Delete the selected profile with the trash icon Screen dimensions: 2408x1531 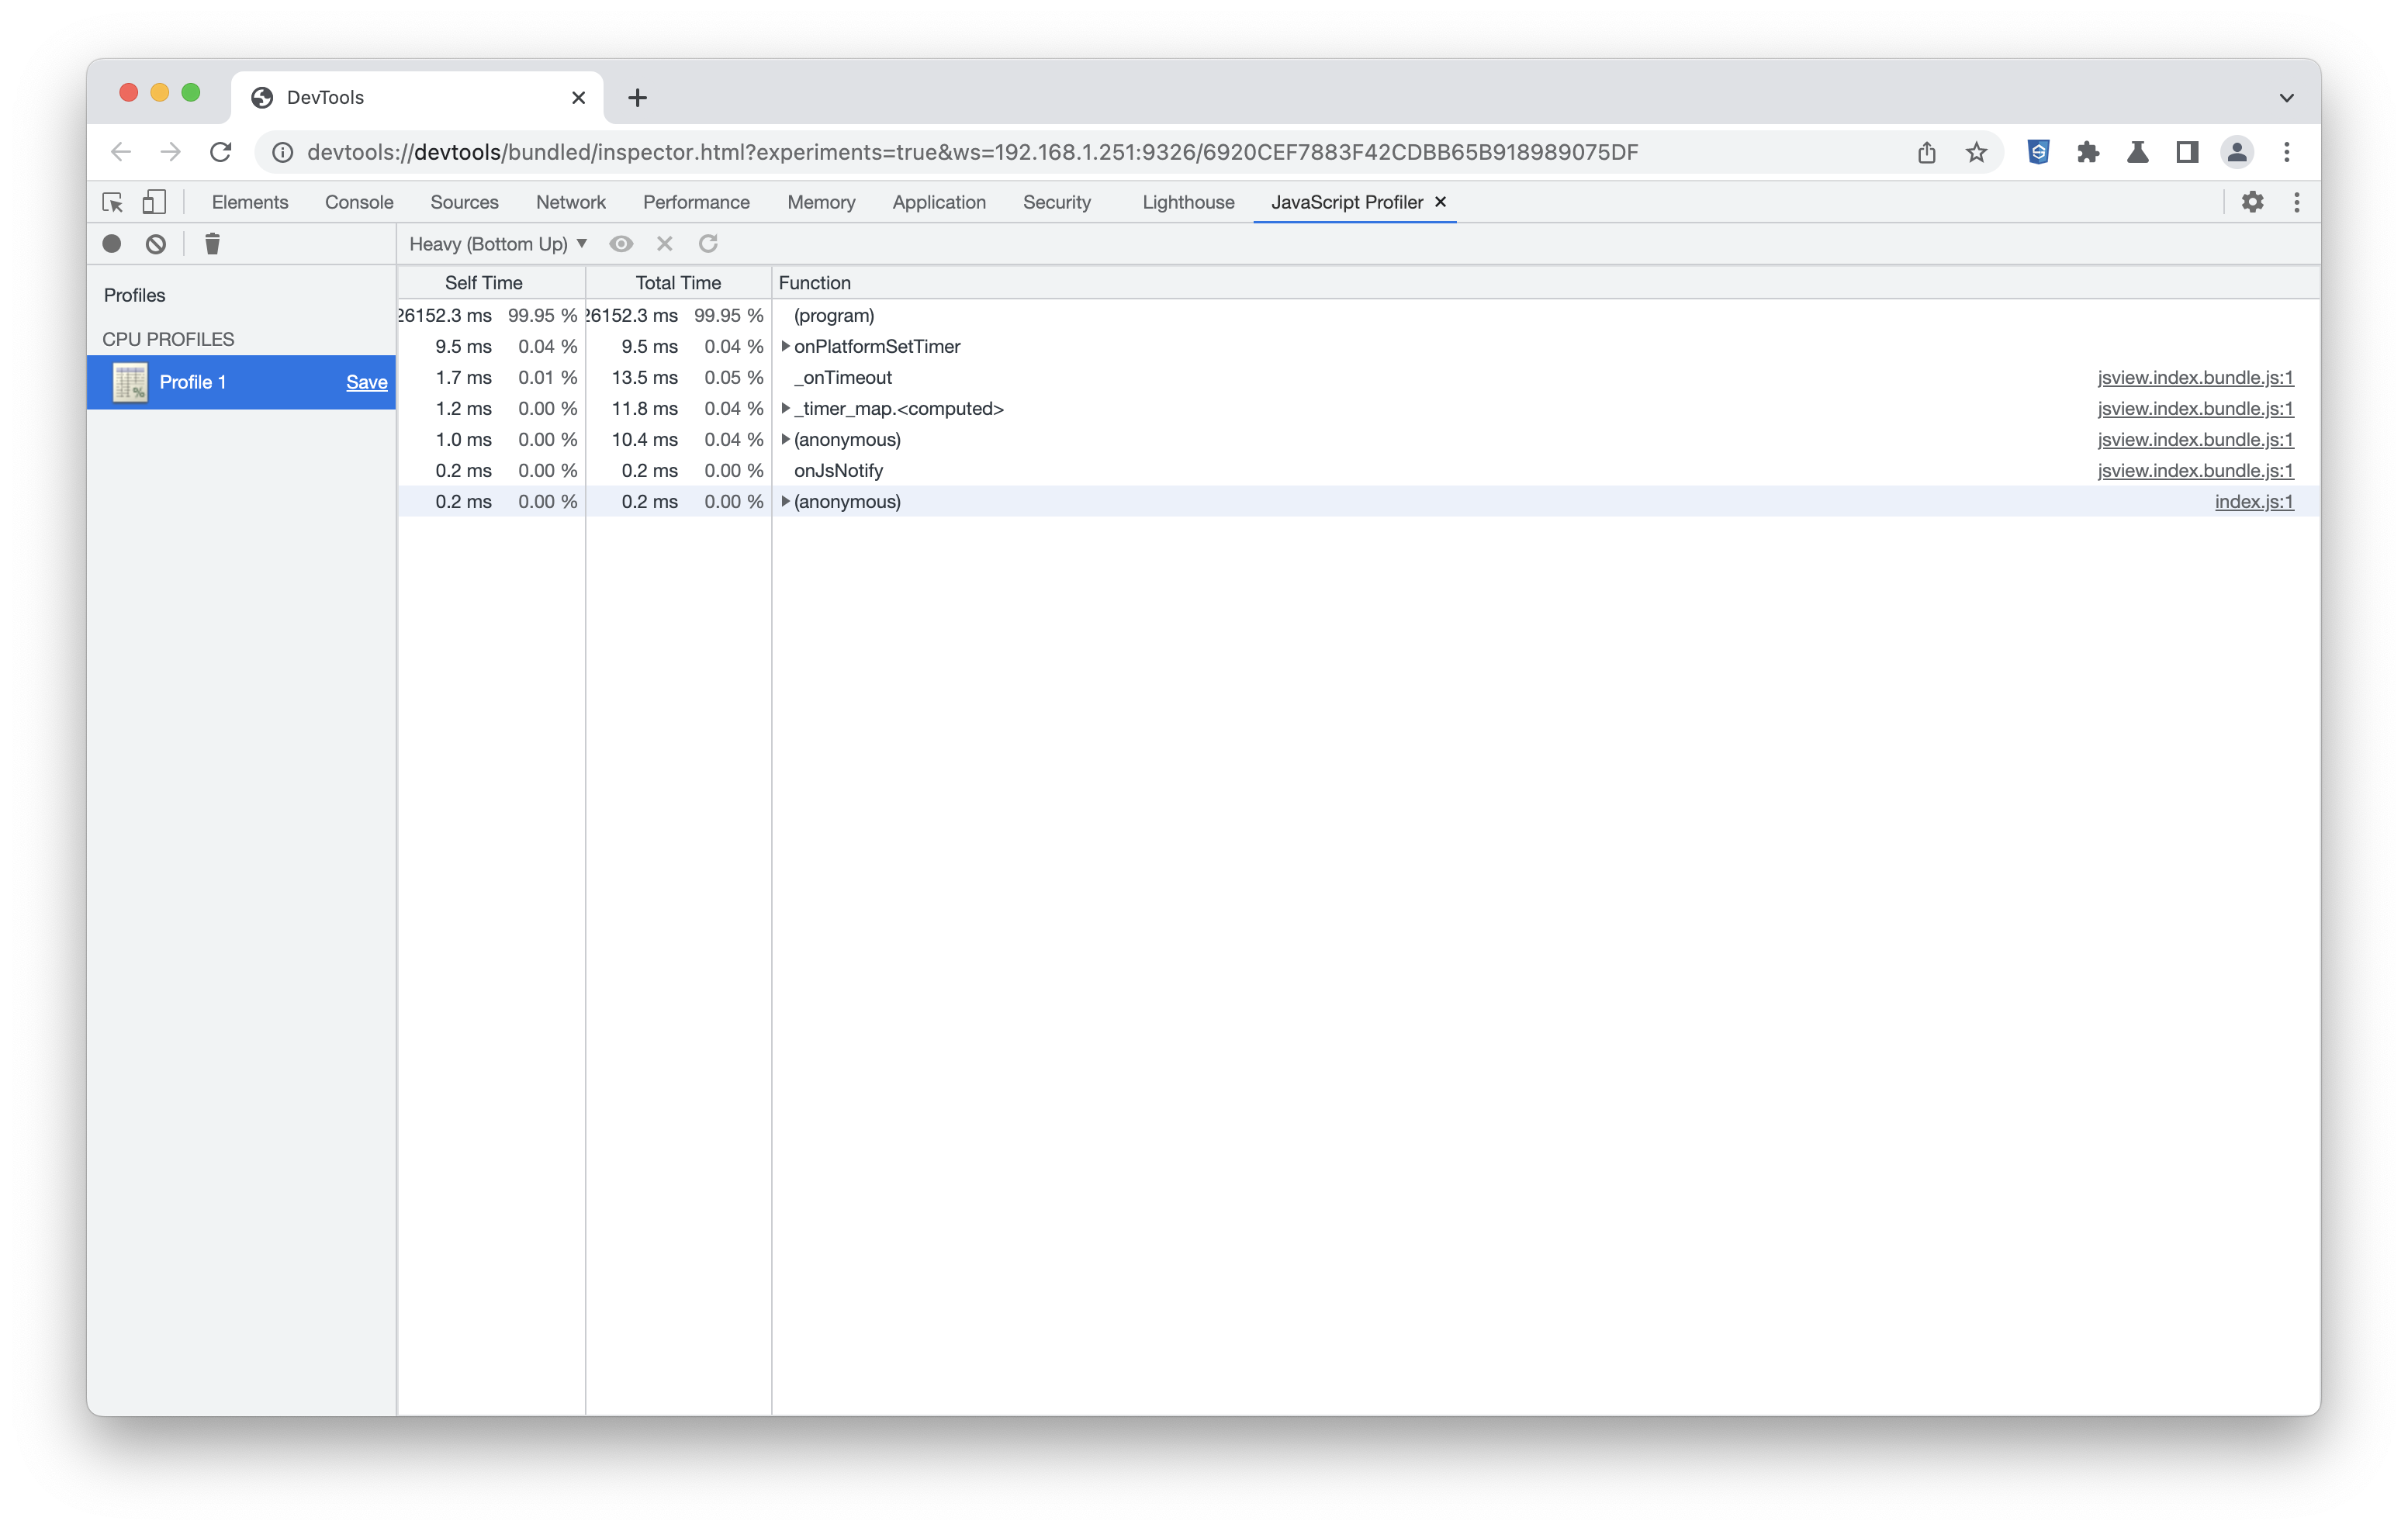point(212,244)
